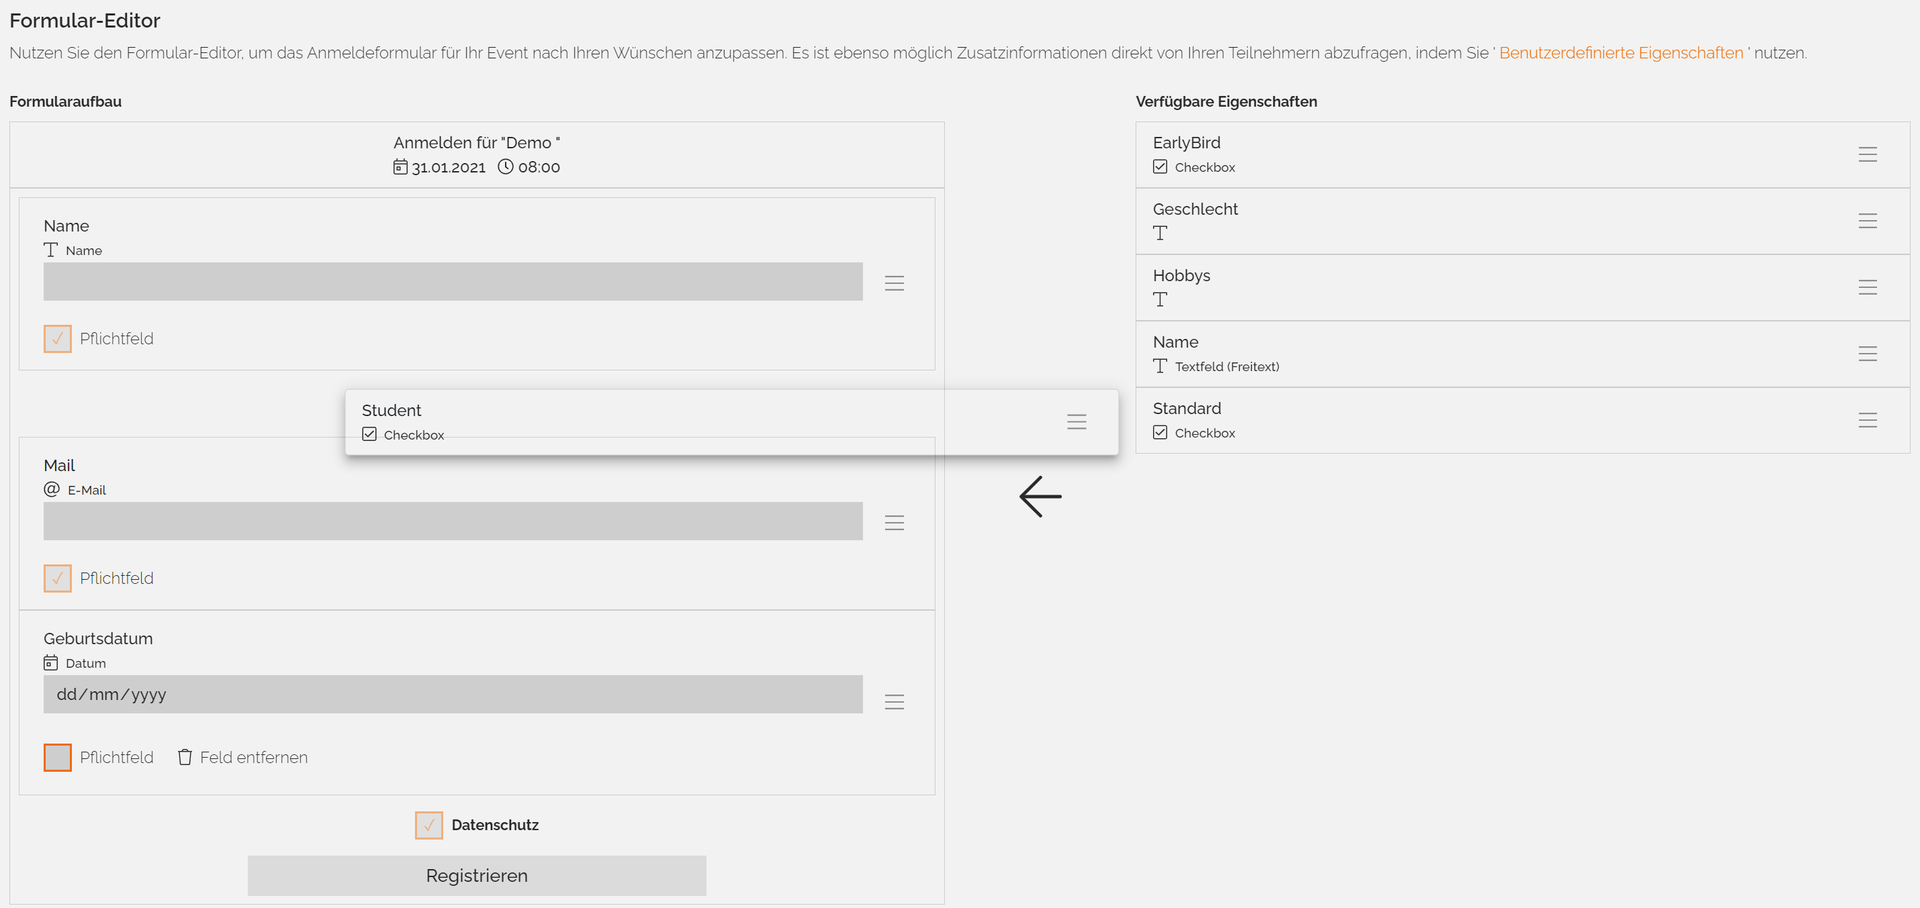This screenshot has height=908, width=1920.
Task: Click the drag handle beside Geburtsdatum field
Action: [x=894, y=702]
